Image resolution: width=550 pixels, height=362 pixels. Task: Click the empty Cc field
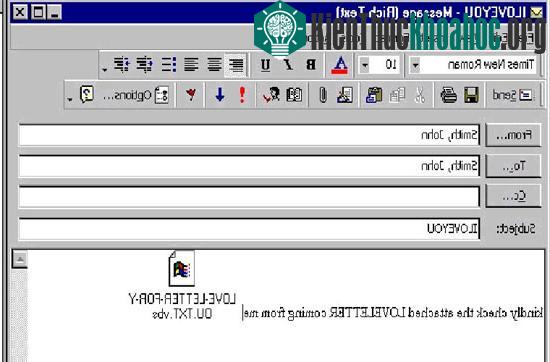(x=249, y=196)
